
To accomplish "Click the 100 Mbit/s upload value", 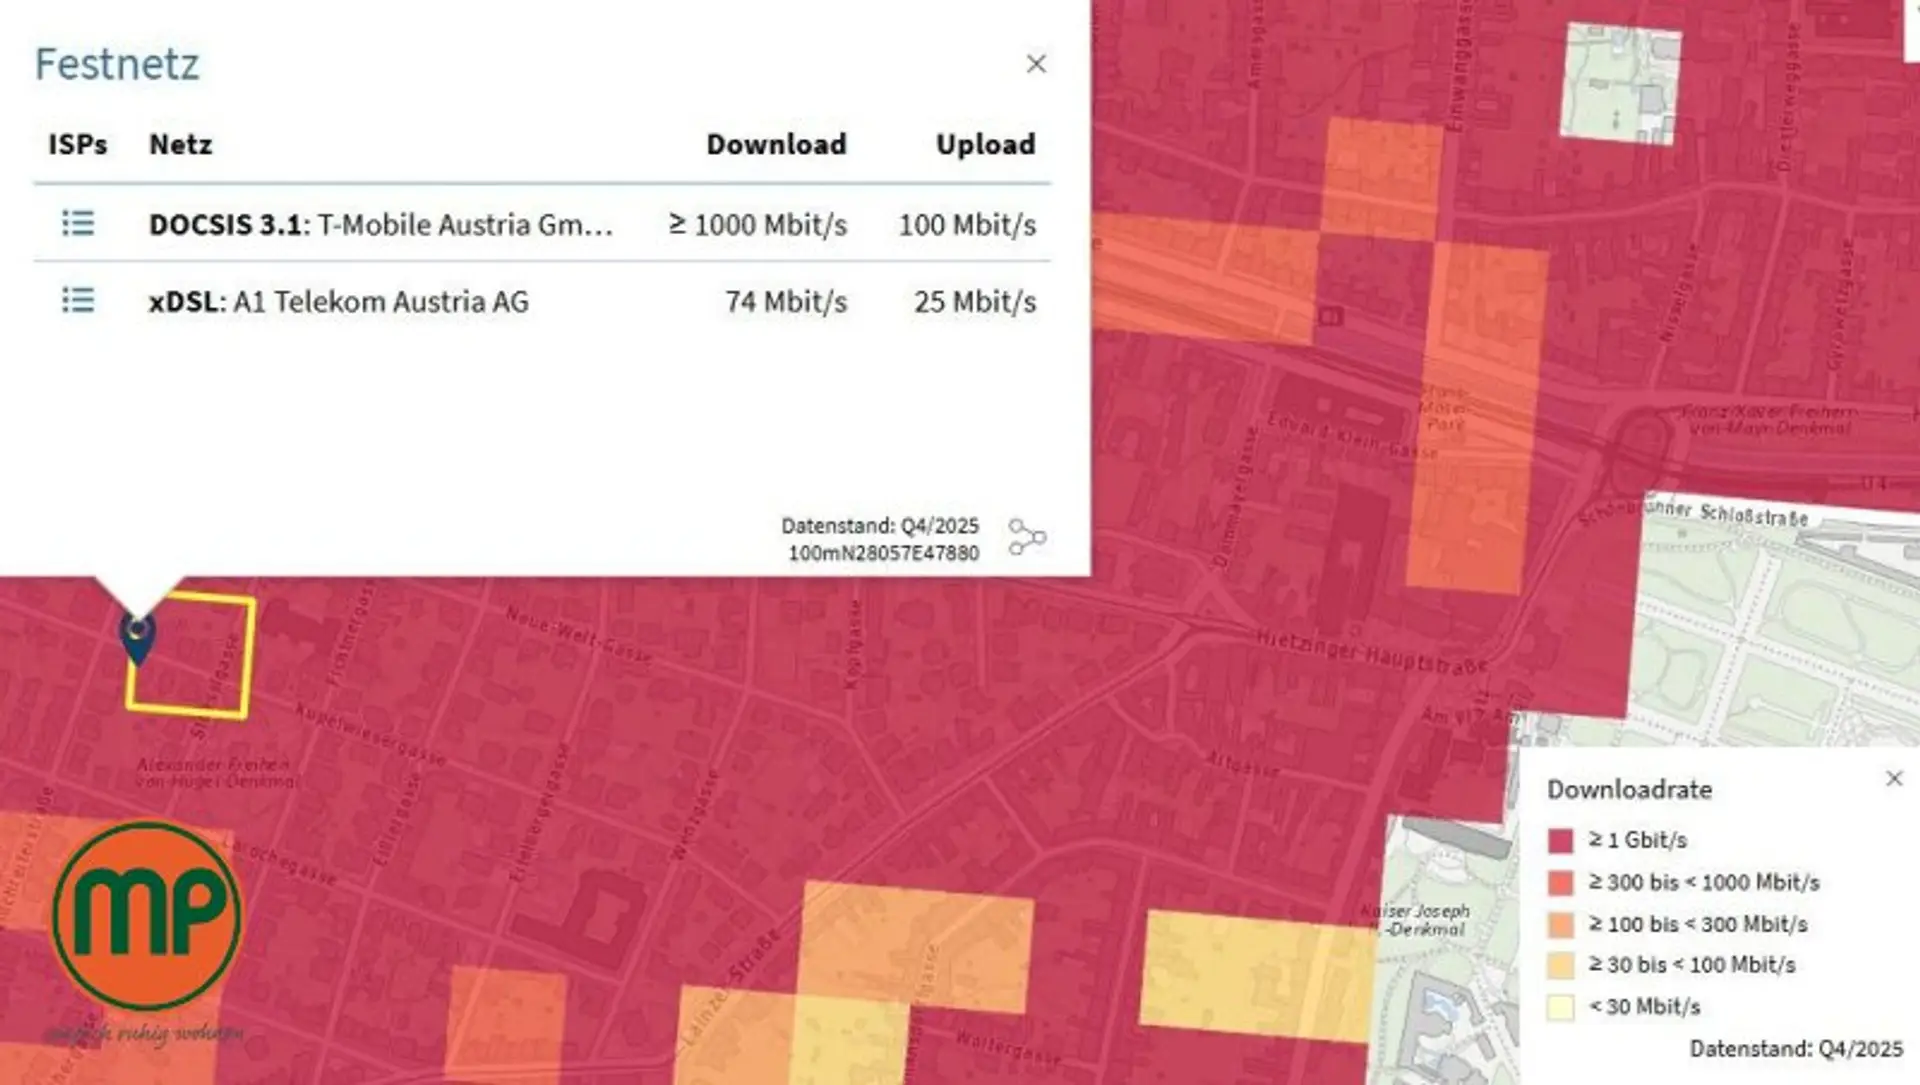I will tap(967, 224).
